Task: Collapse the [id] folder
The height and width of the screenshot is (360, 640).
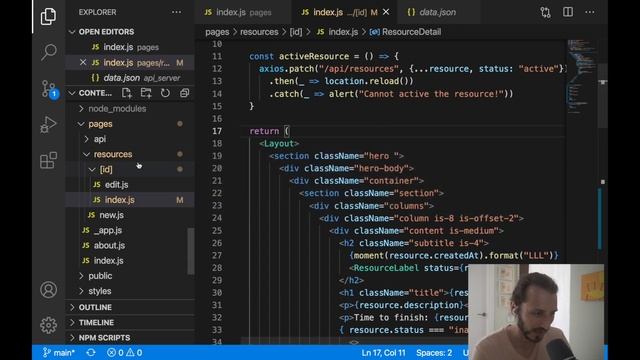Action: (106, 169)
